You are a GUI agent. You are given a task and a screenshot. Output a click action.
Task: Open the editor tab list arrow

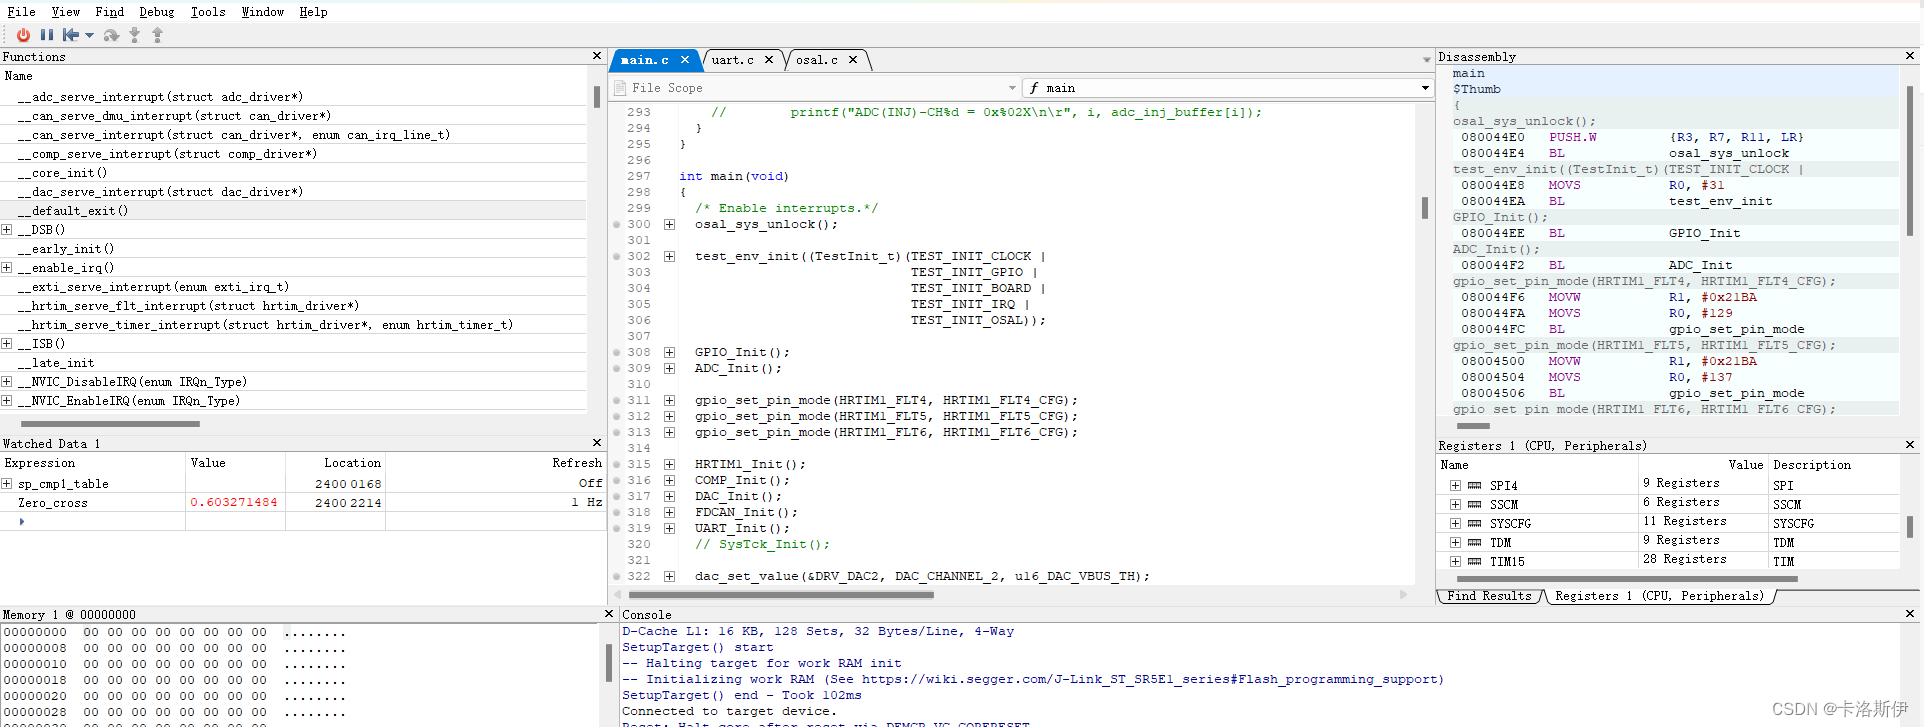pyautogui.click(x=1427, y=60)
